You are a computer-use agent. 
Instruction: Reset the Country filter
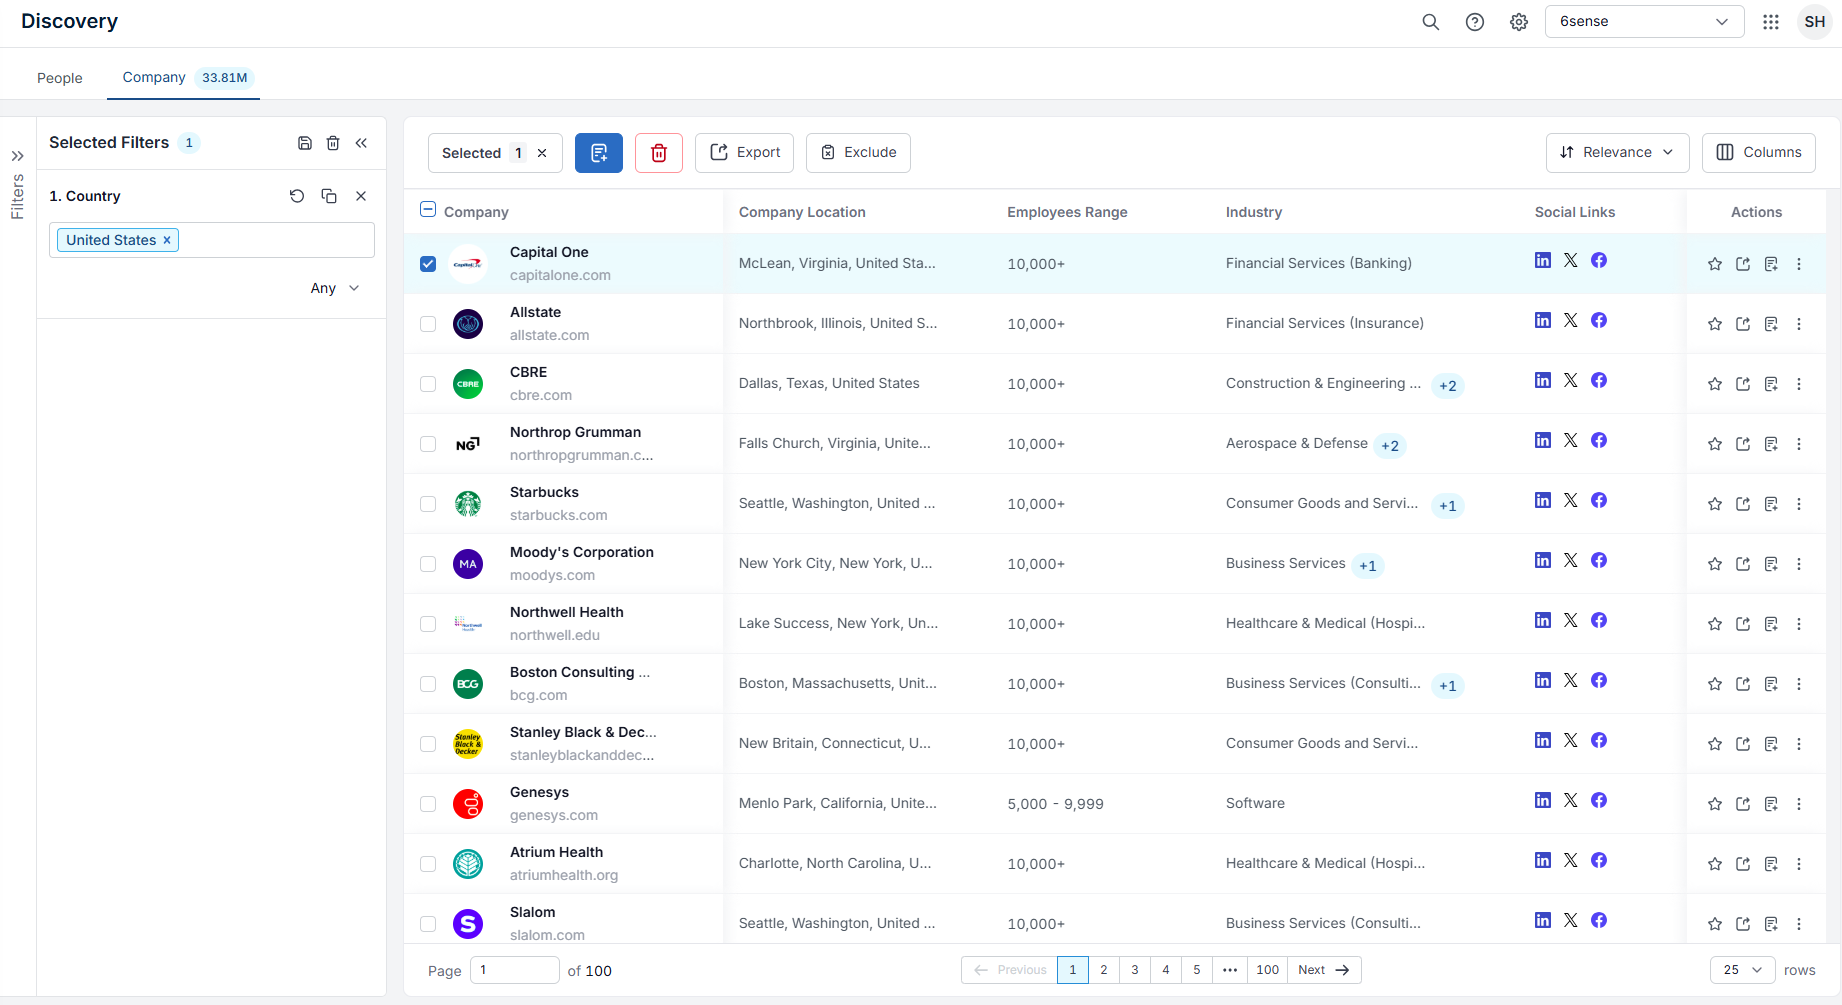[x=297, y=196]
